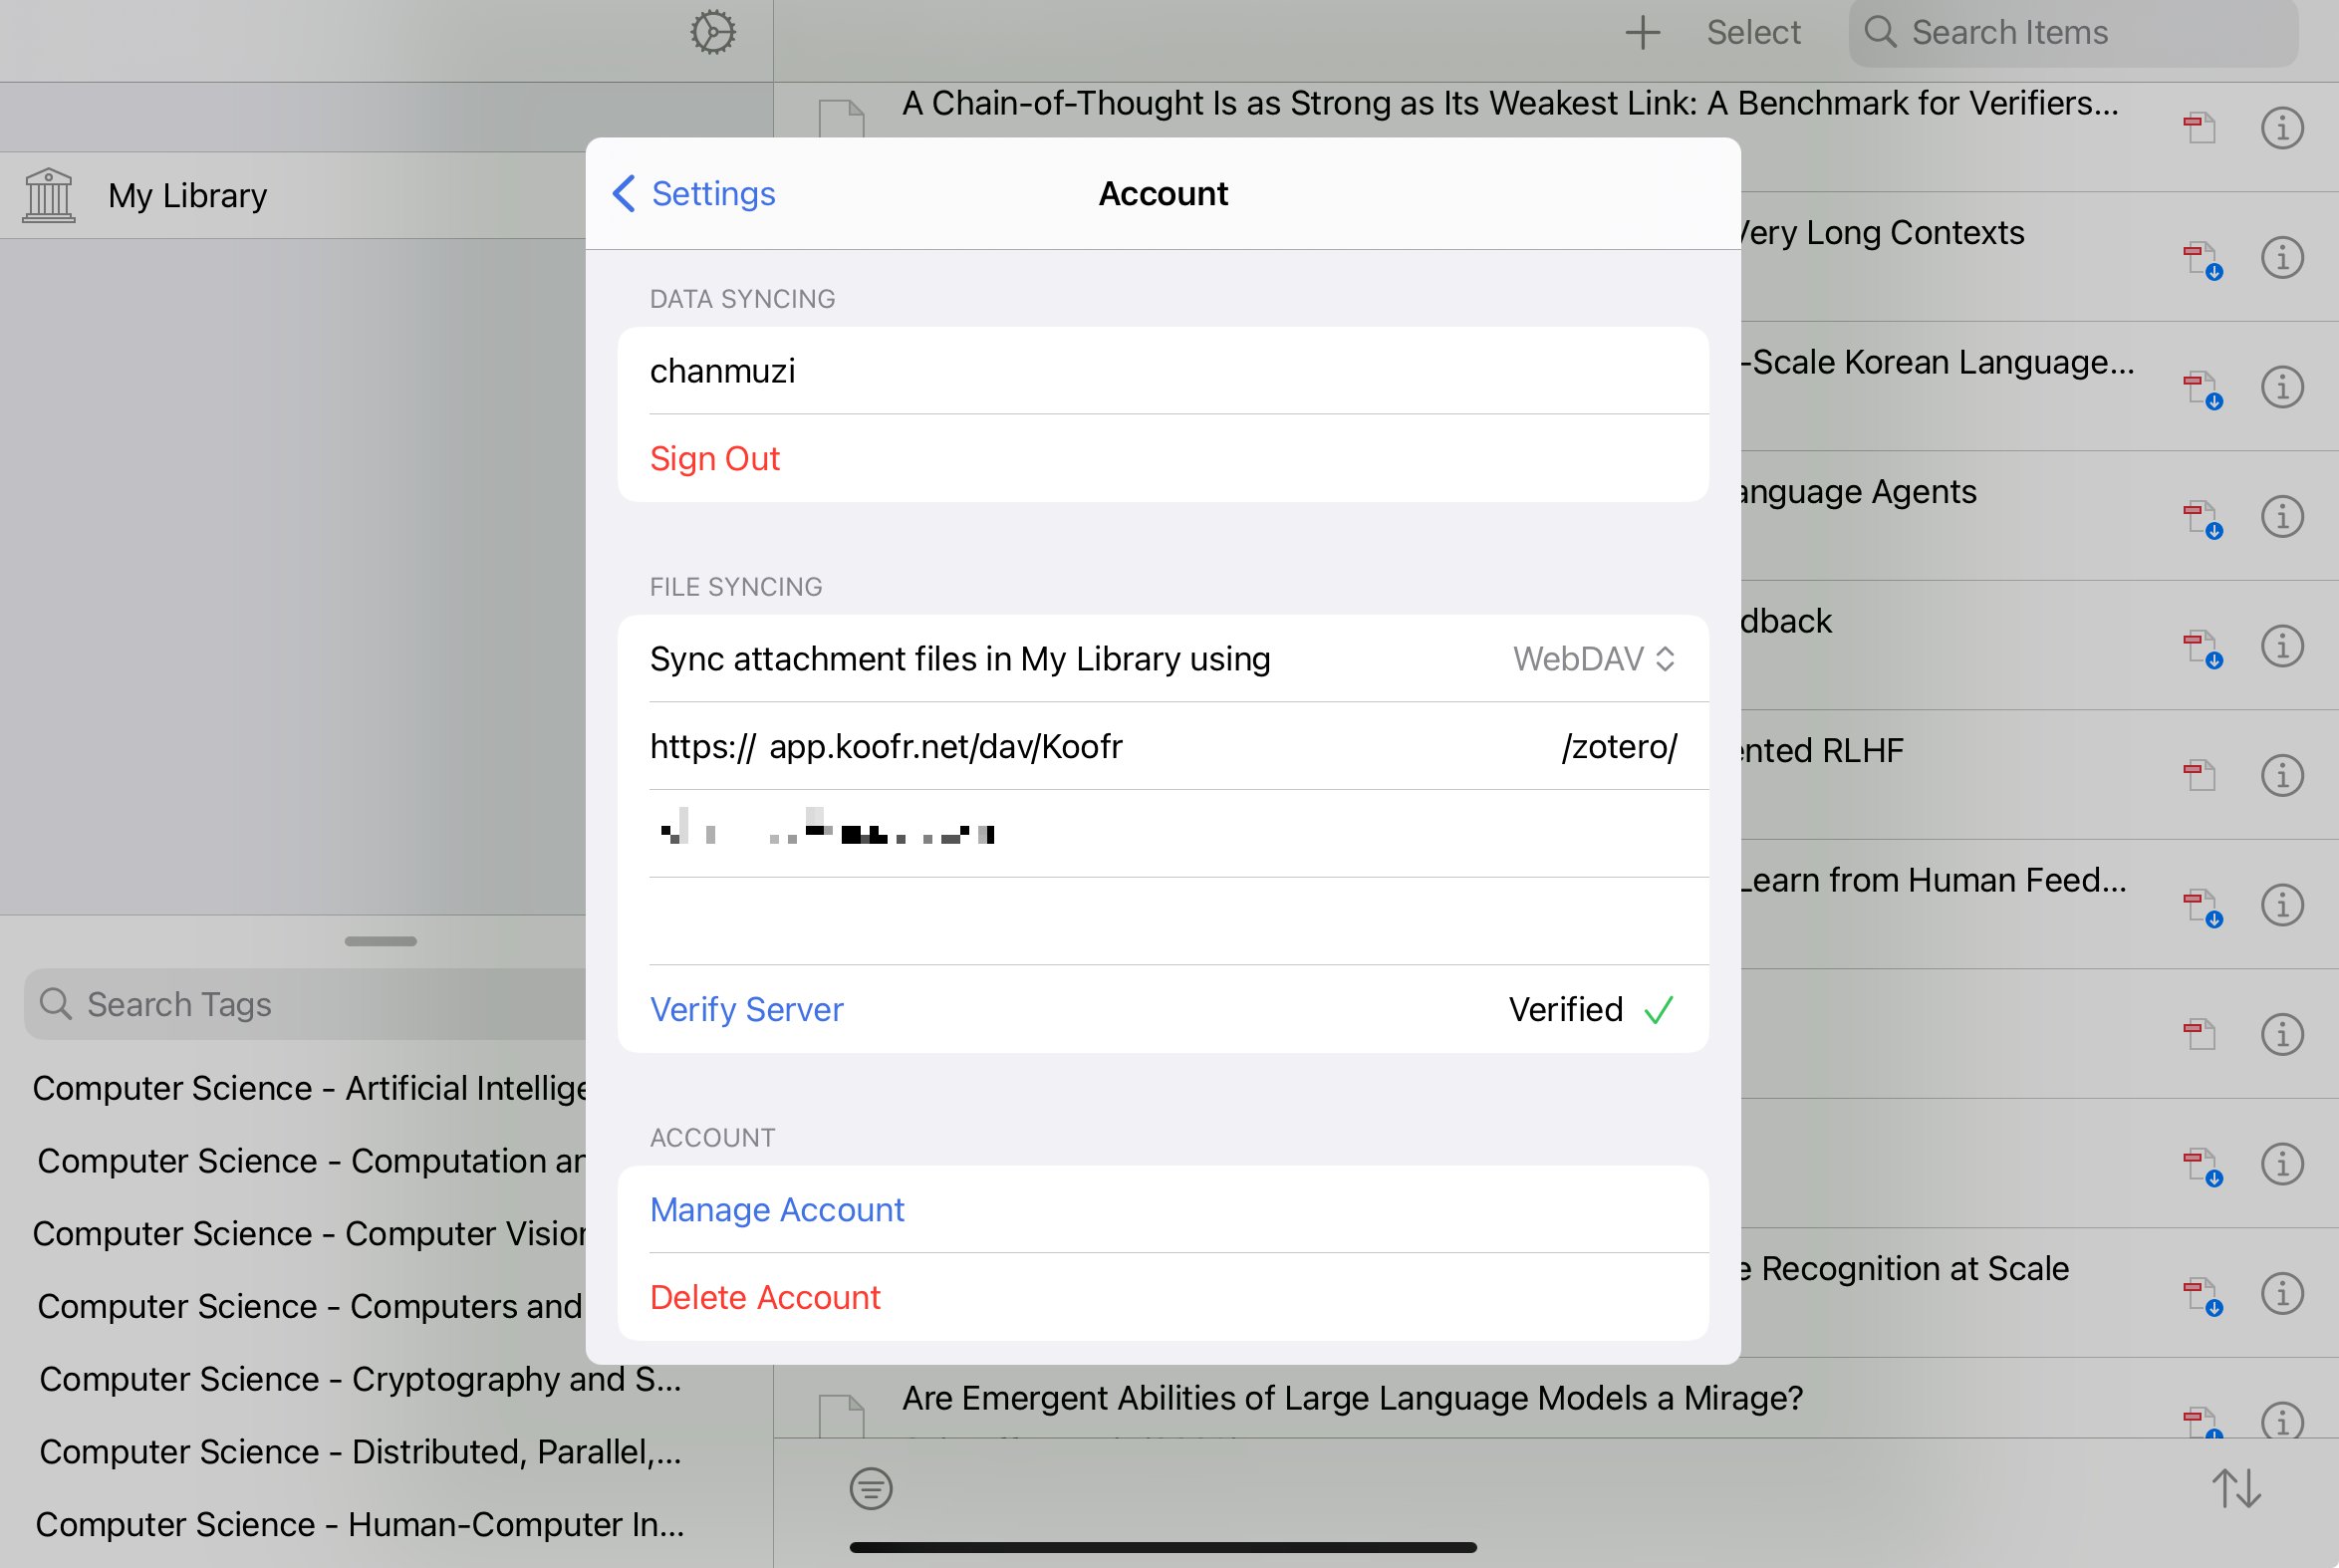Click the My Library building icon
Viewport: 2339px width, 1568px height.
click(48, 195)
